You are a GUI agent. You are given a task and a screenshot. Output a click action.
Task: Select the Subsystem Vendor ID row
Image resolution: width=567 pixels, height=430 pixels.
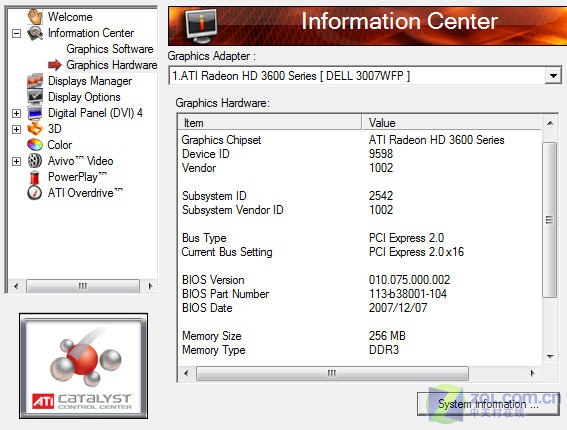360,210
